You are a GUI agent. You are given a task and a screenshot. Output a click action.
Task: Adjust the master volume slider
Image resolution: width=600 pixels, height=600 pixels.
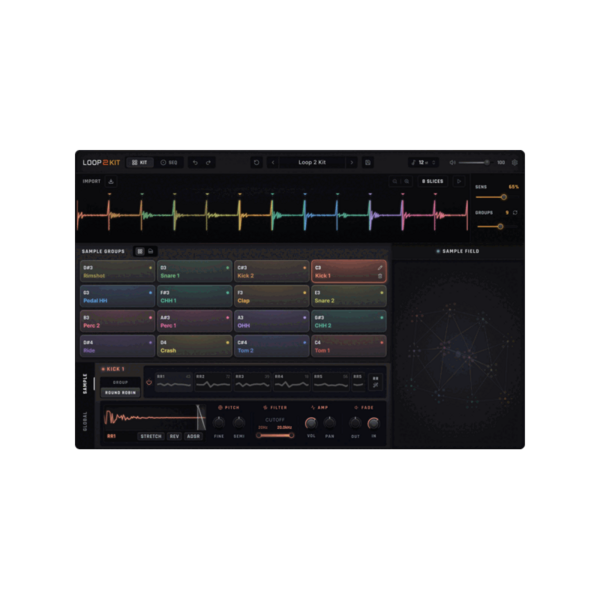coord(474,163)
